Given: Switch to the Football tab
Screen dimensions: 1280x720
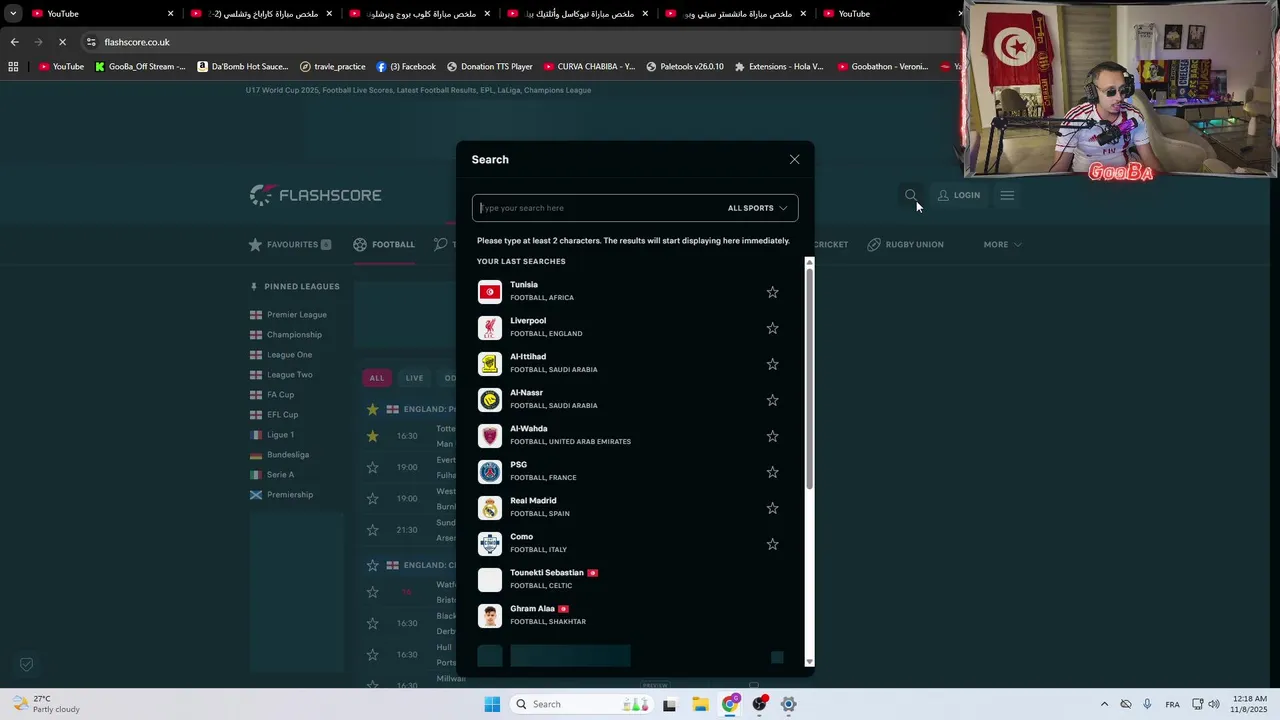Looking at the screenshot, I should pyautogui.click(x=384, y=244).
